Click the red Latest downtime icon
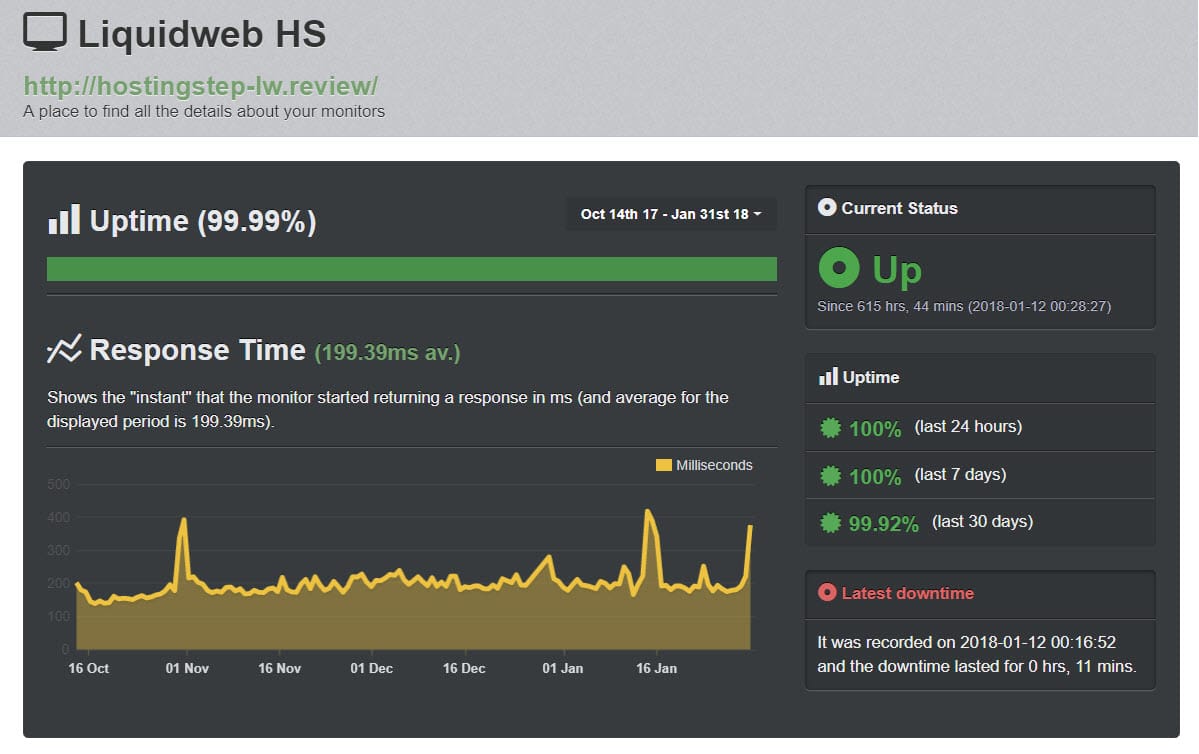 (x=827, y=592)
